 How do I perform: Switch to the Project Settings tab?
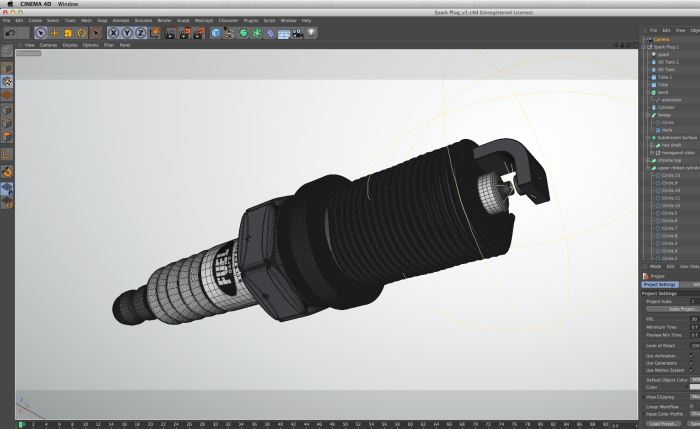point(660,284)
